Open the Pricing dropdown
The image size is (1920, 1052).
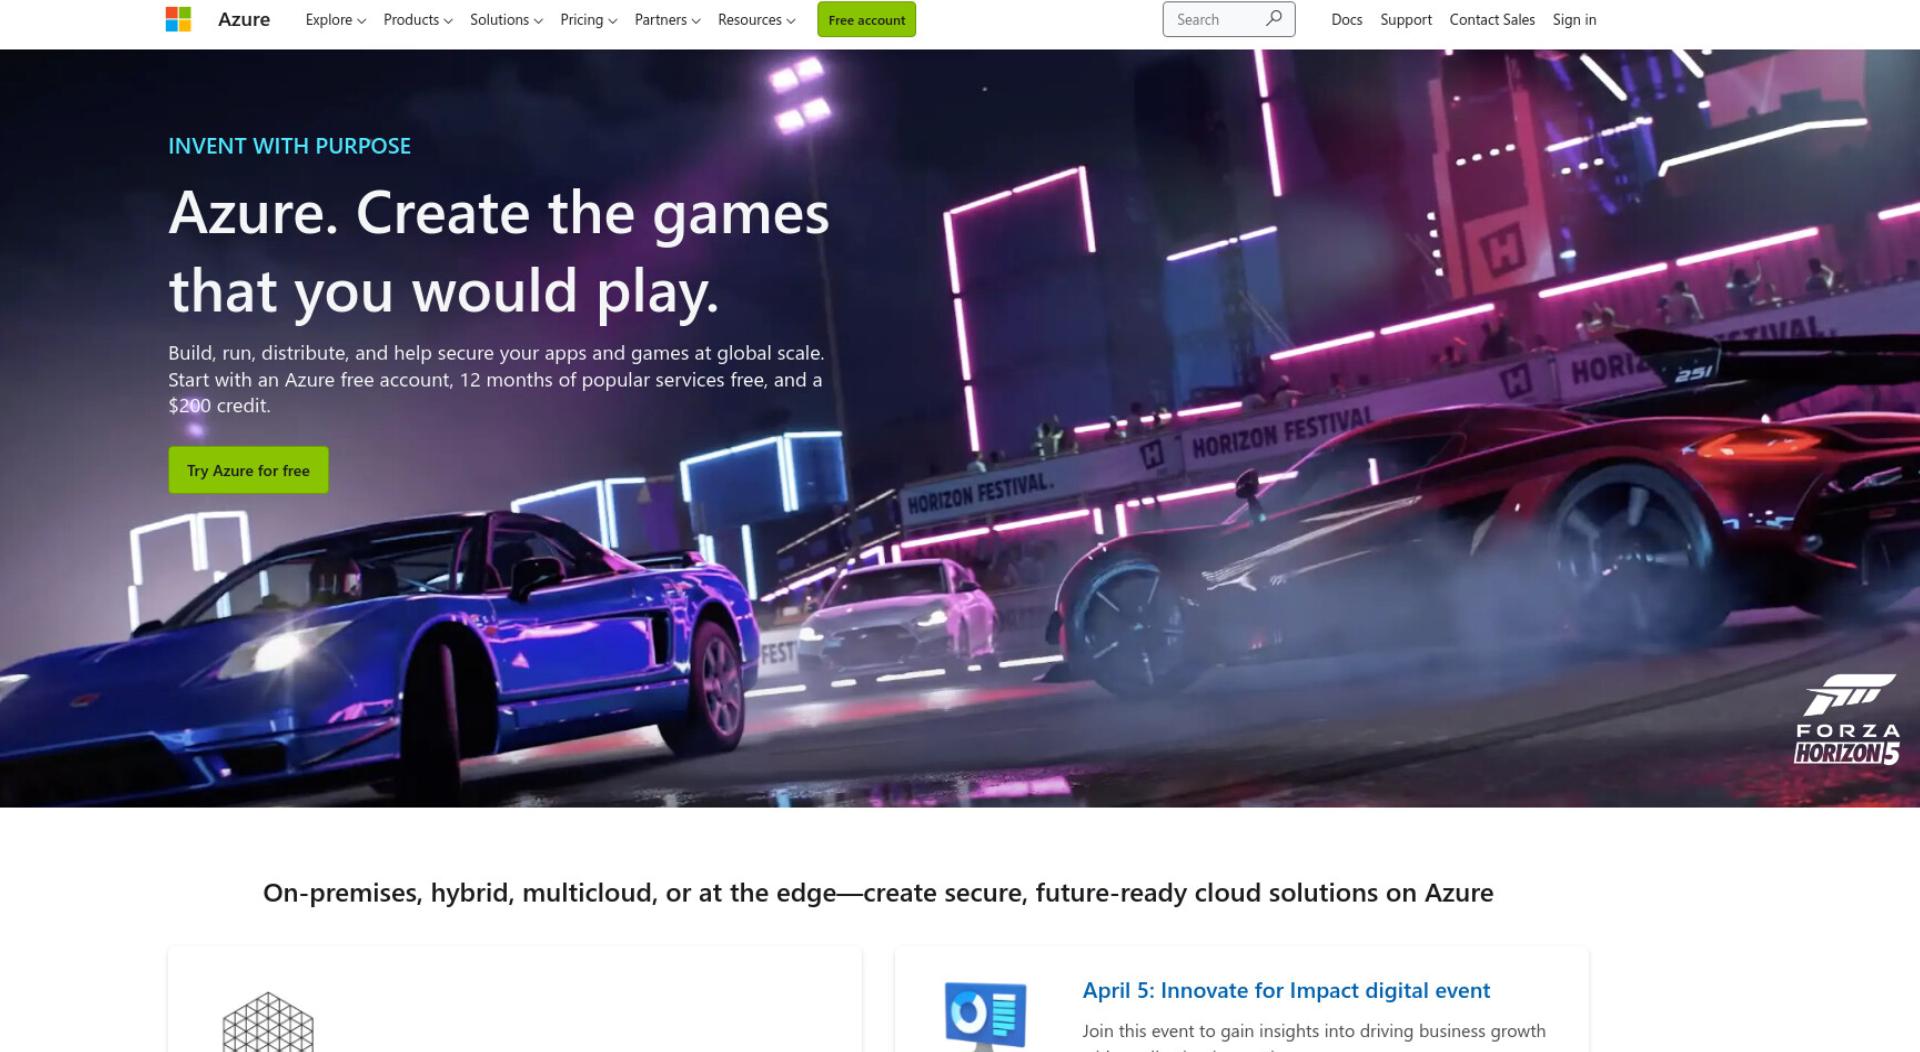589,20
